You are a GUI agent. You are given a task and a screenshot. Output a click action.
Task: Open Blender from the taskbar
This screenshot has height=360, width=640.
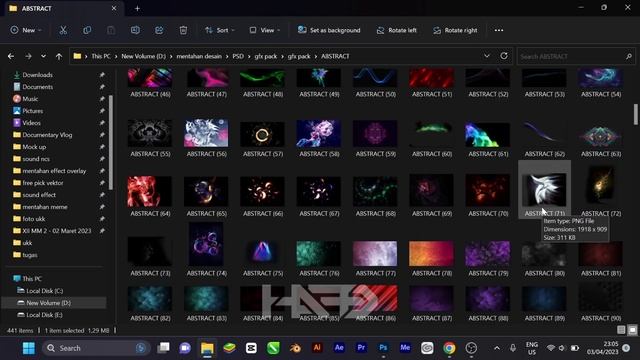295,348
